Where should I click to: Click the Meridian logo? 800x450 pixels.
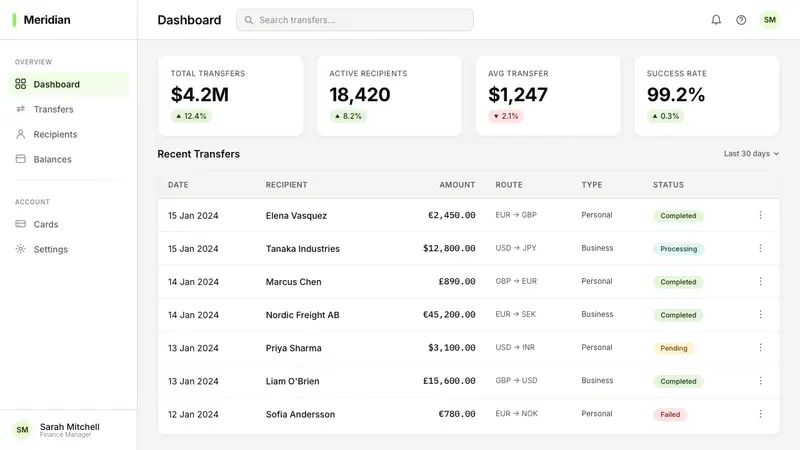(41, 20)
